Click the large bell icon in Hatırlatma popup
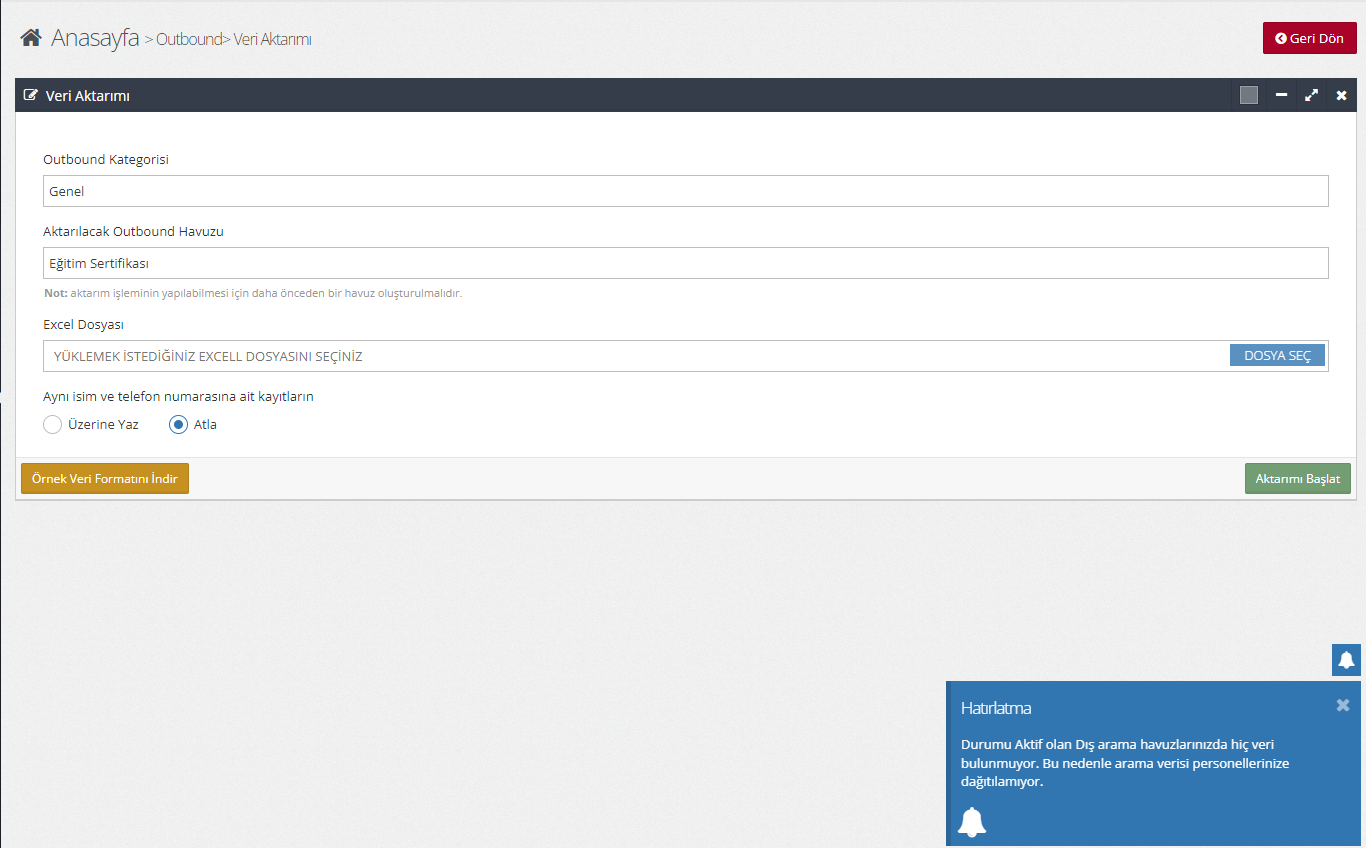The image size is (1366, 848). point(972,821)
